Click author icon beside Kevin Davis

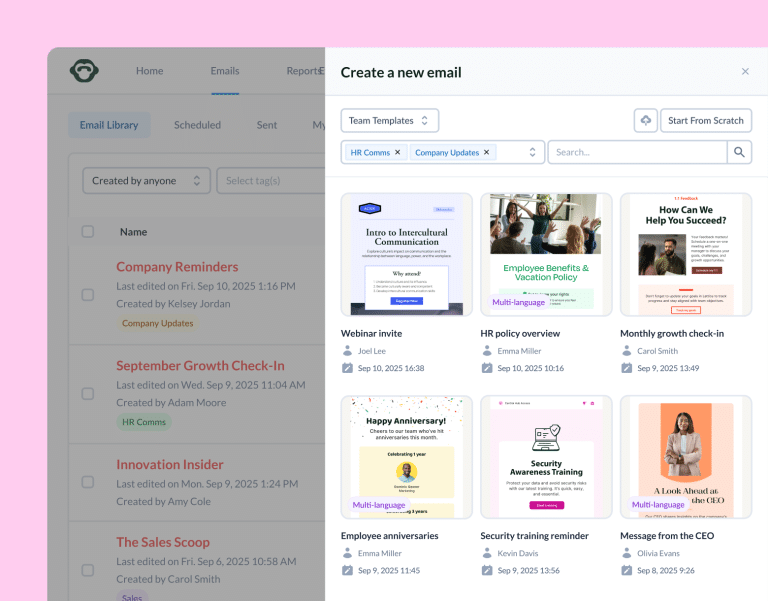(x=487, y=553)
